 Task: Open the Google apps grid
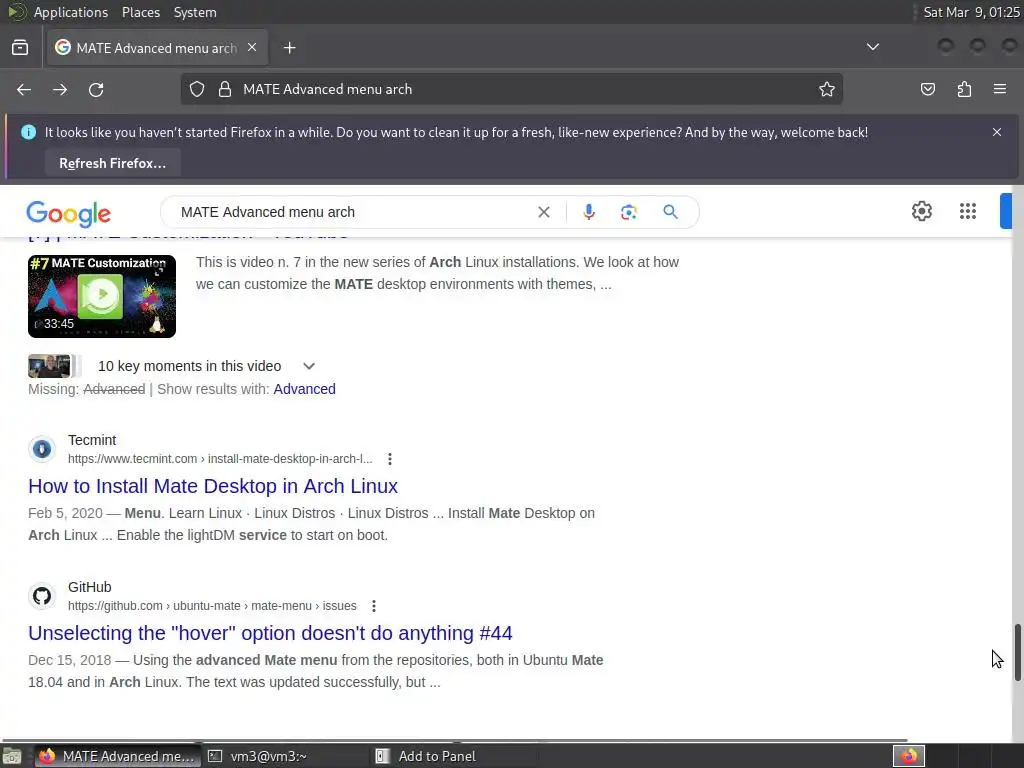click(x=967, y=211)
